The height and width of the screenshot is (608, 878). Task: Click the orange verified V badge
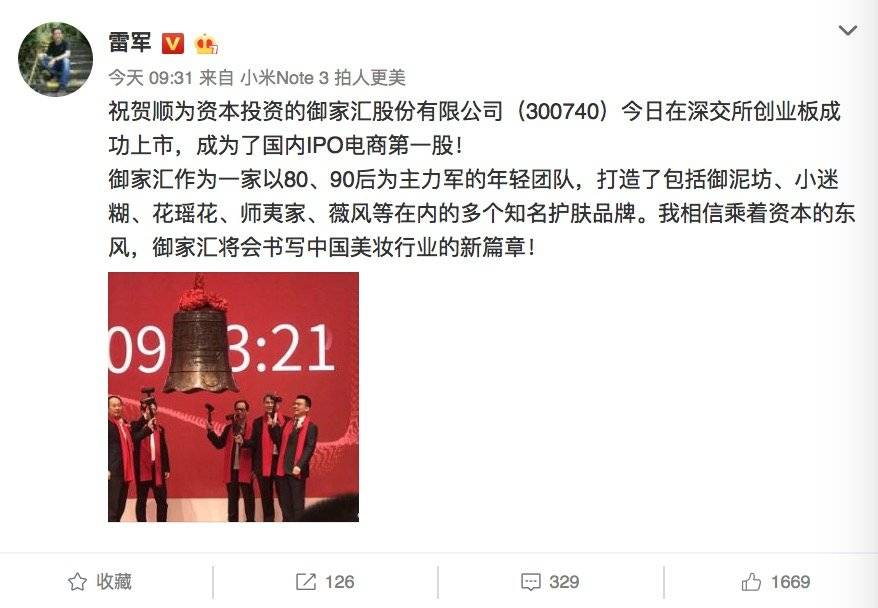pos(172,44)
